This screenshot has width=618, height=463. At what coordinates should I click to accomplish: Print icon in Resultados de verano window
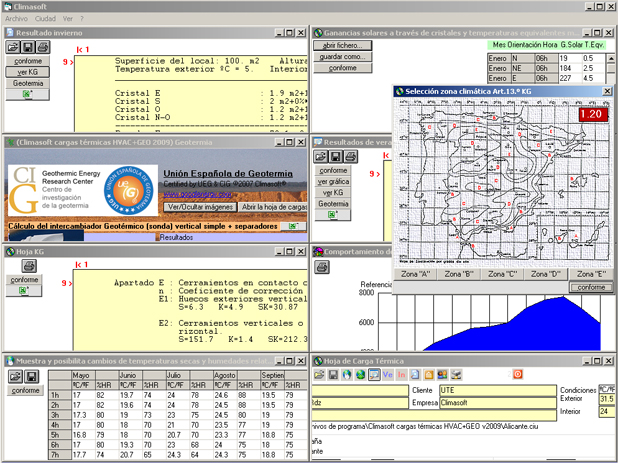pyautogui.click(x=350, y=157)
